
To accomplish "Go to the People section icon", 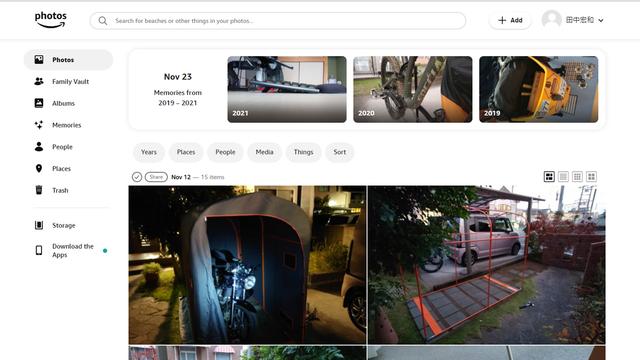I will (39, 147).
